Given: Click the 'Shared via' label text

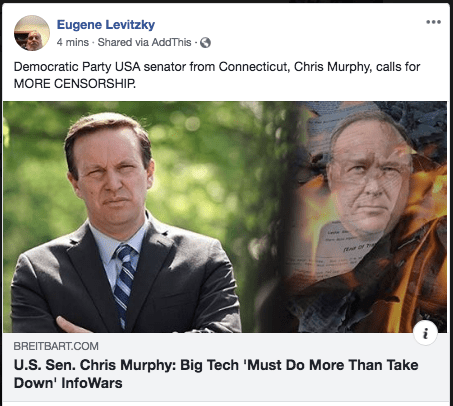Looking at the screenshot, I should (123, 42).
